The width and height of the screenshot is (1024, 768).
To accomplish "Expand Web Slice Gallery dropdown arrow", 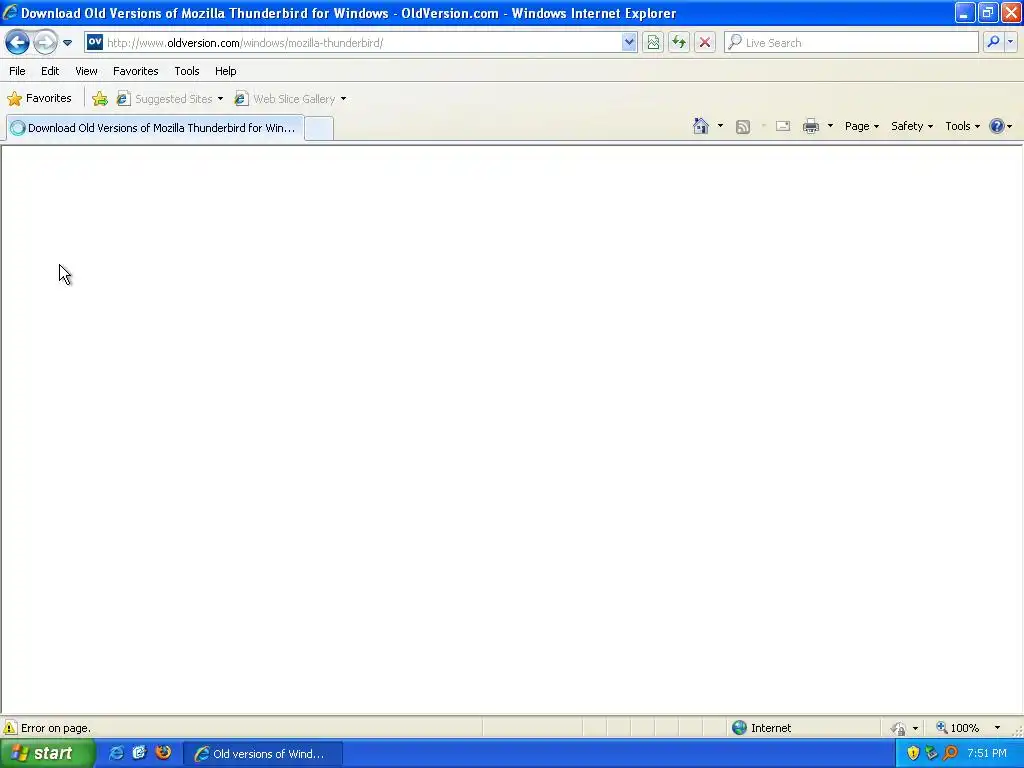I will click(x=344, y=99).
